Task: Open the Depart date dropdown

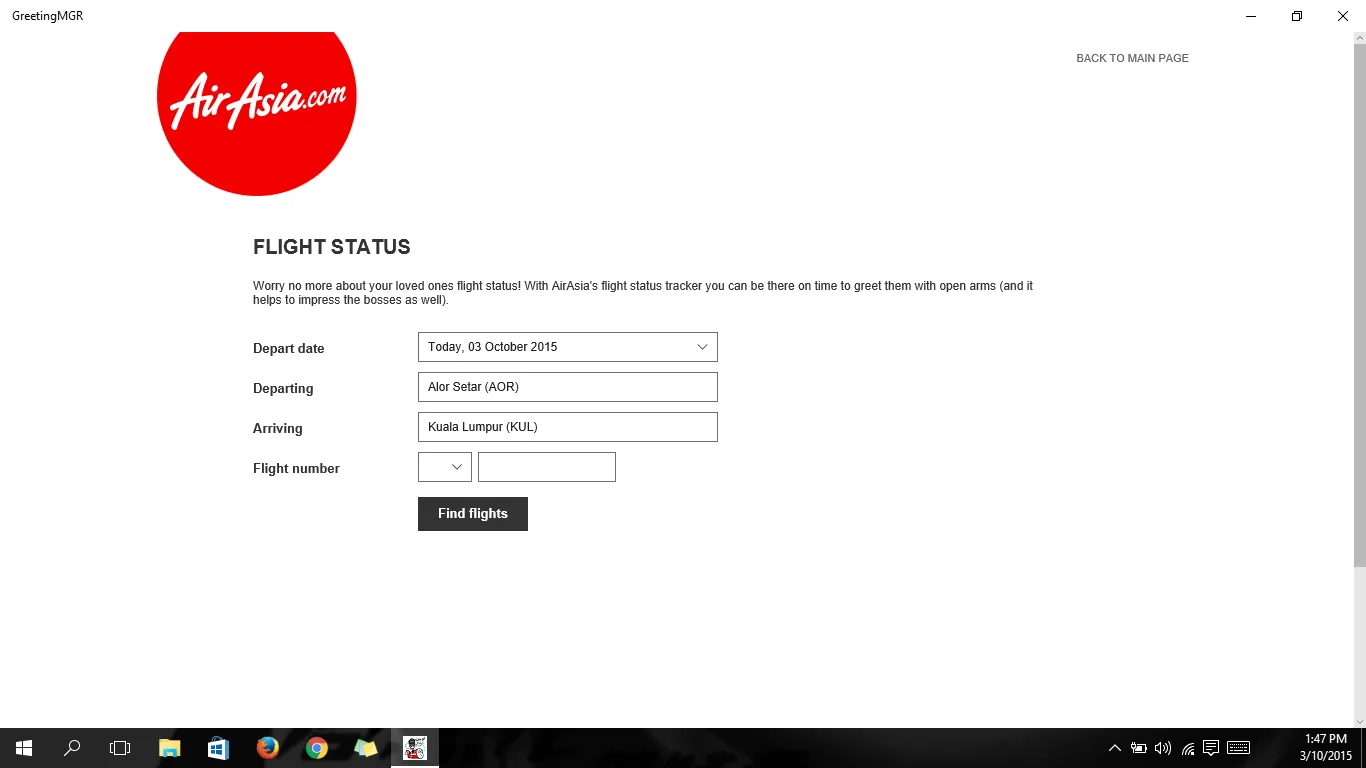Action: click(567, 347)
